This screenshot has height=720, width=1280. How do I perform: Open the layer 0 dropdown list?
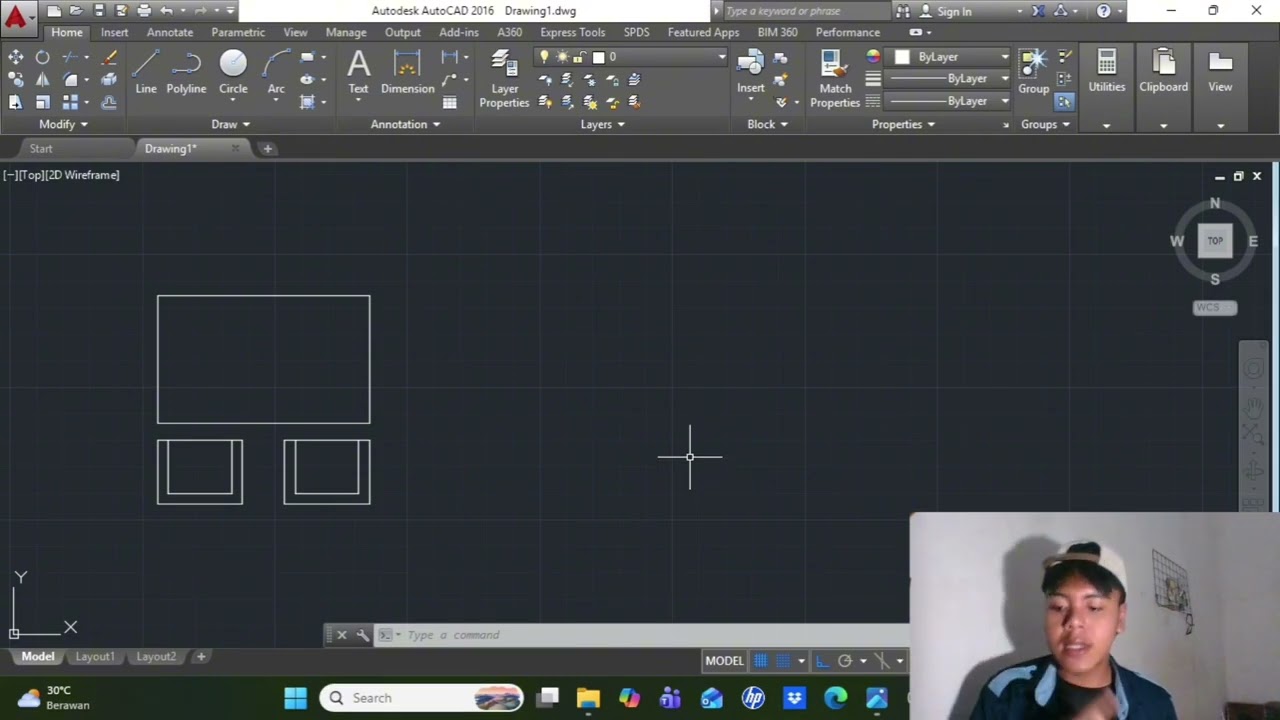click(x=721, y=57)
